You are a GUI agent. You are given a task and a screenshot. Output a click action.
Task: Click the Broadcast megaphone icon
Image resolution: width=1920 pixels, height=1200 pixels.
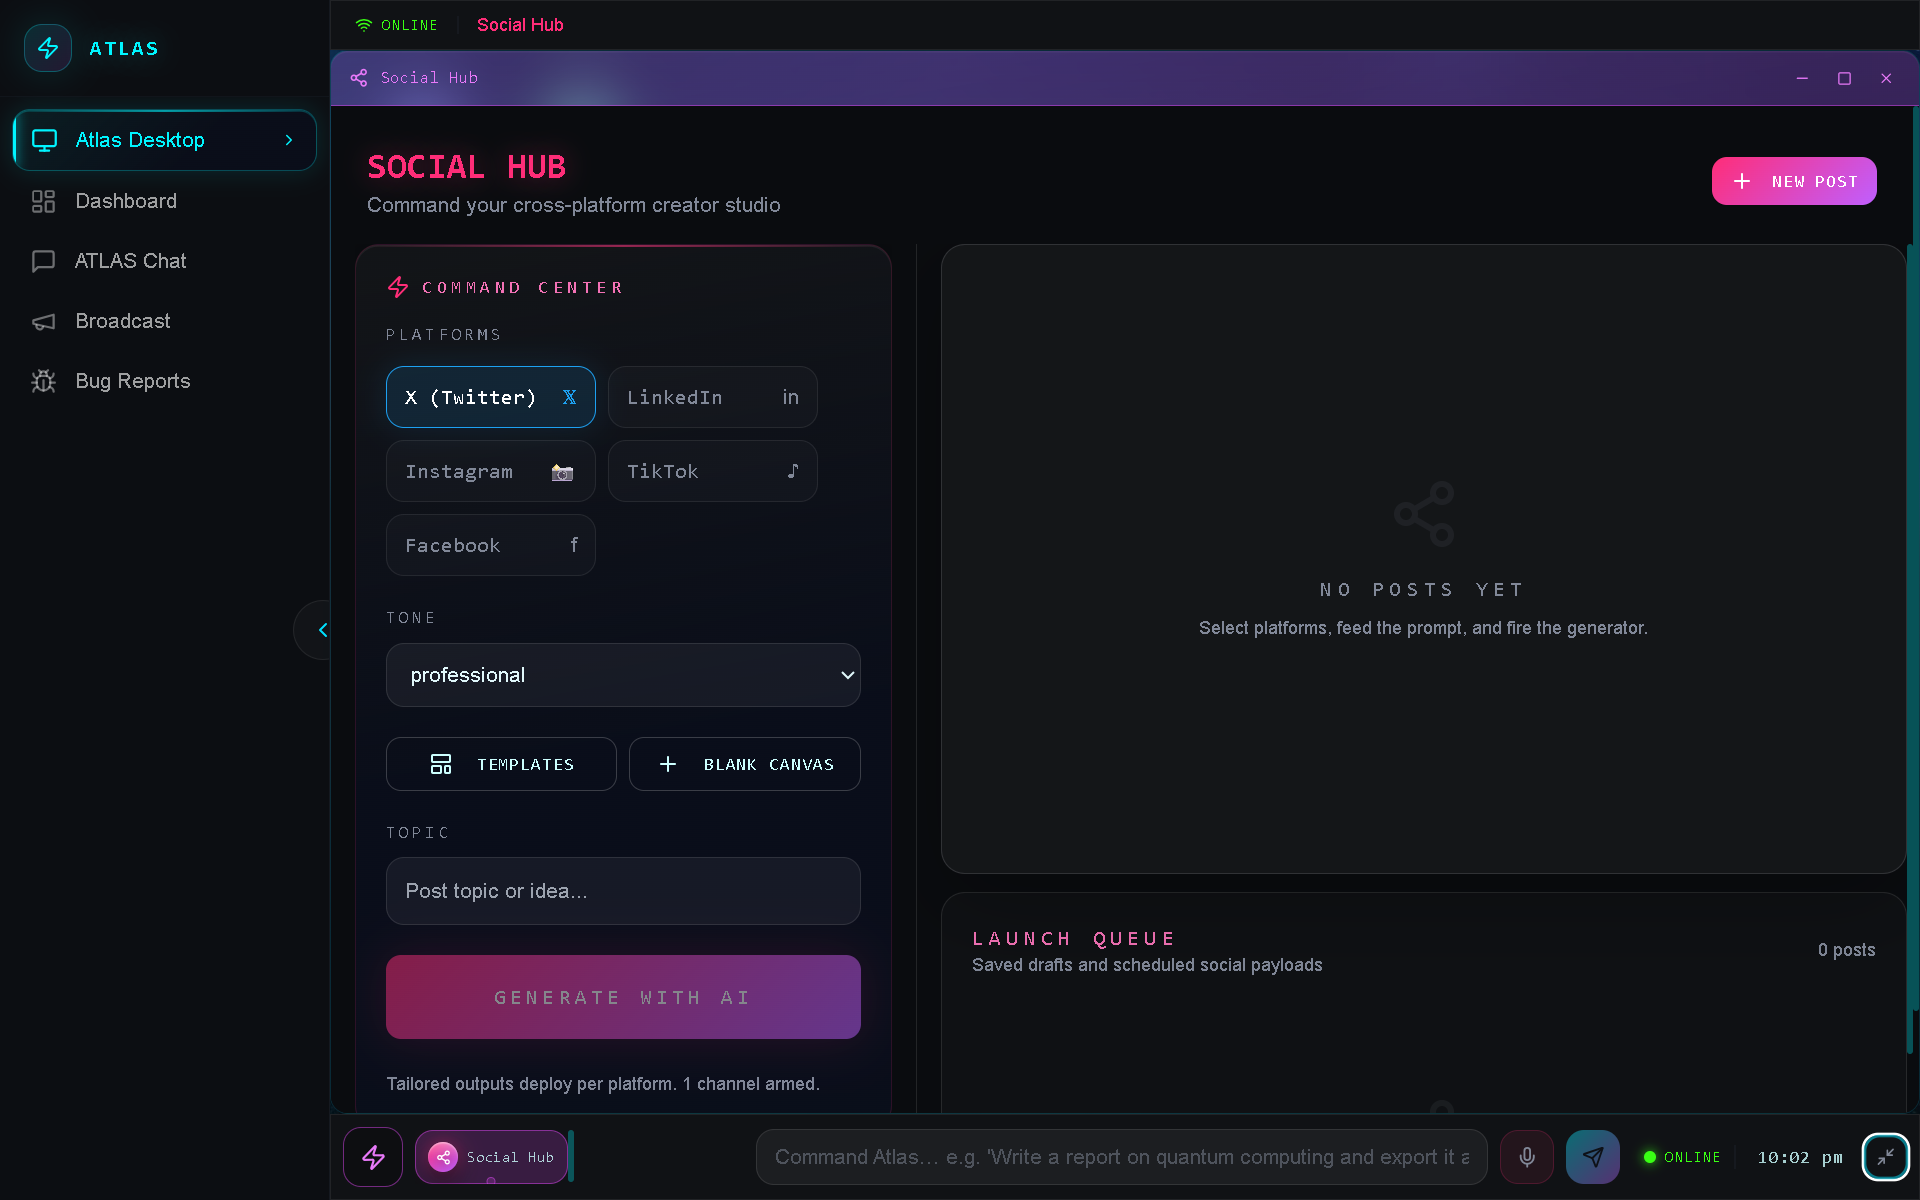[x=43, y=321]
